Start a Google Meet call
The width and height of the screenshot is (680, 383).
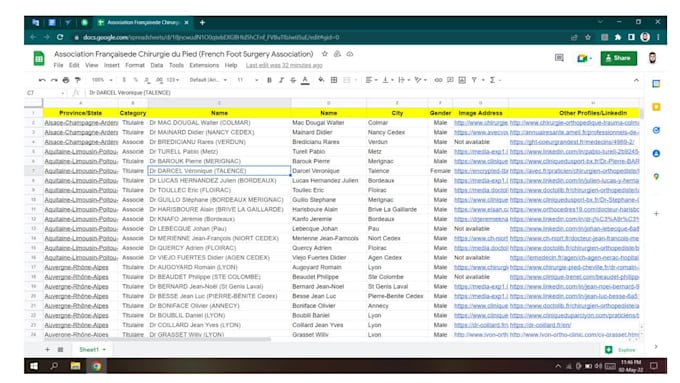point(584,58)
